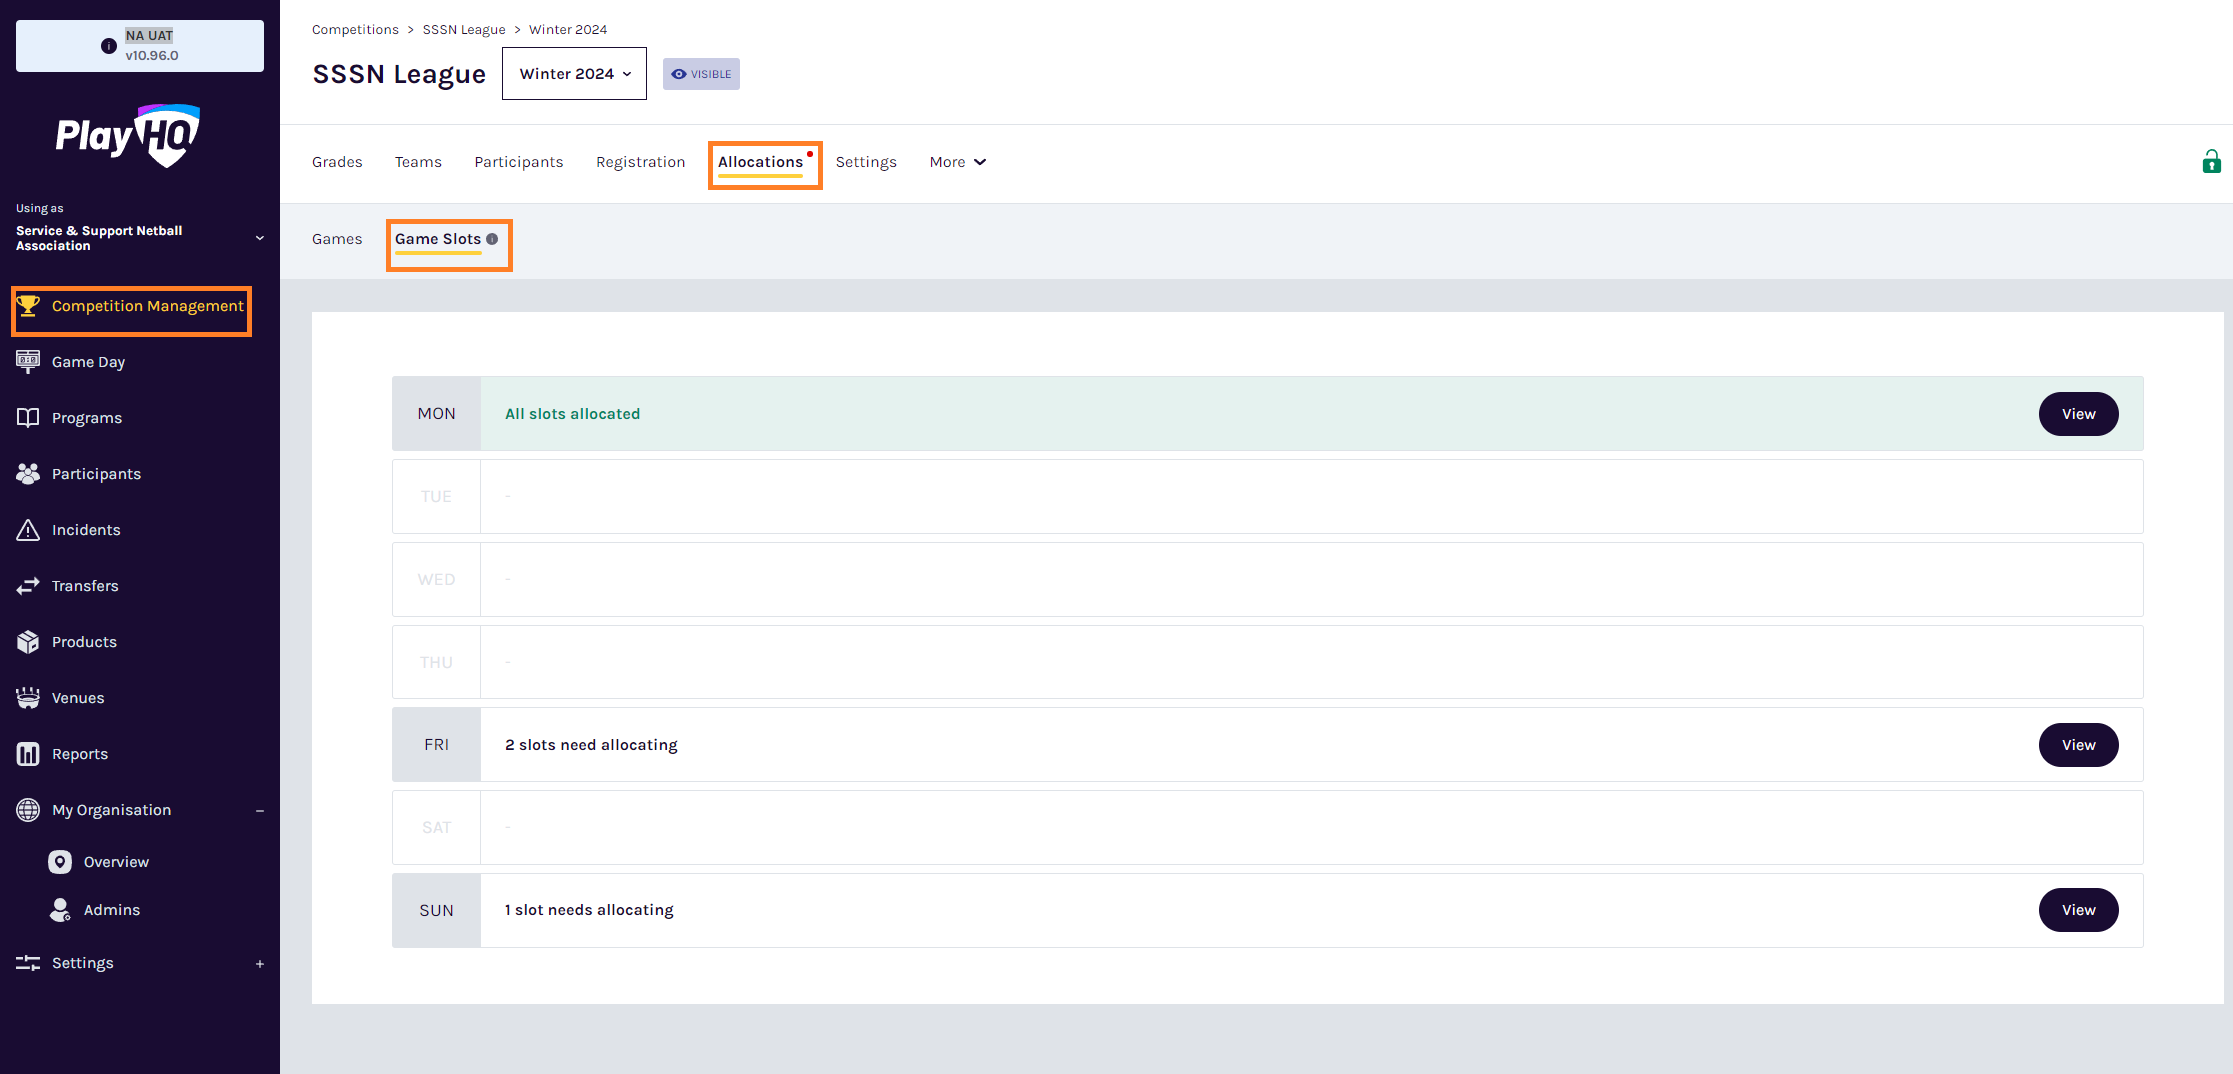The width and height of the screenshot is (2233, 1074).
Task: Switch to the Games sub-tab
Action: click(x=337, y=239)
